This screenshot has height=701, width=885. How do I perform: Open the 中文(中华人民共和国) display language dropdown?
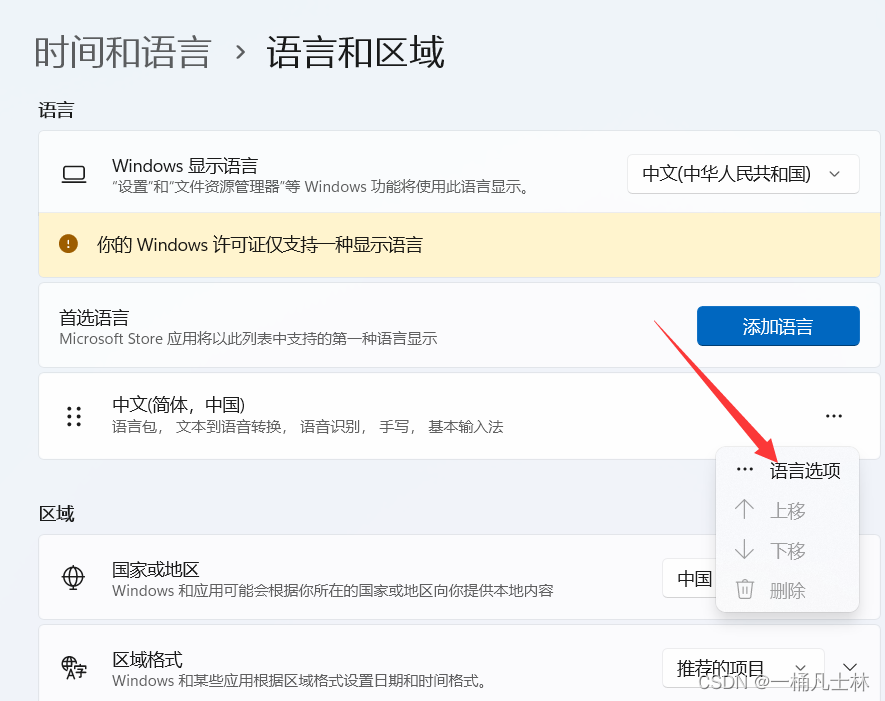point(743,174)
